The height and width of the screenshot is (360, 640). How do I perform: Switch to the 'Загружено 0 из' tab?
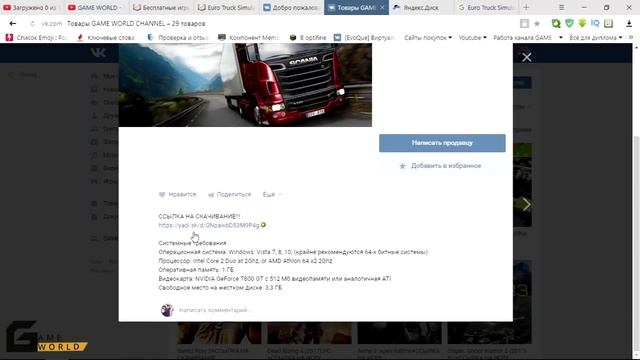click(x=30, y=7)
